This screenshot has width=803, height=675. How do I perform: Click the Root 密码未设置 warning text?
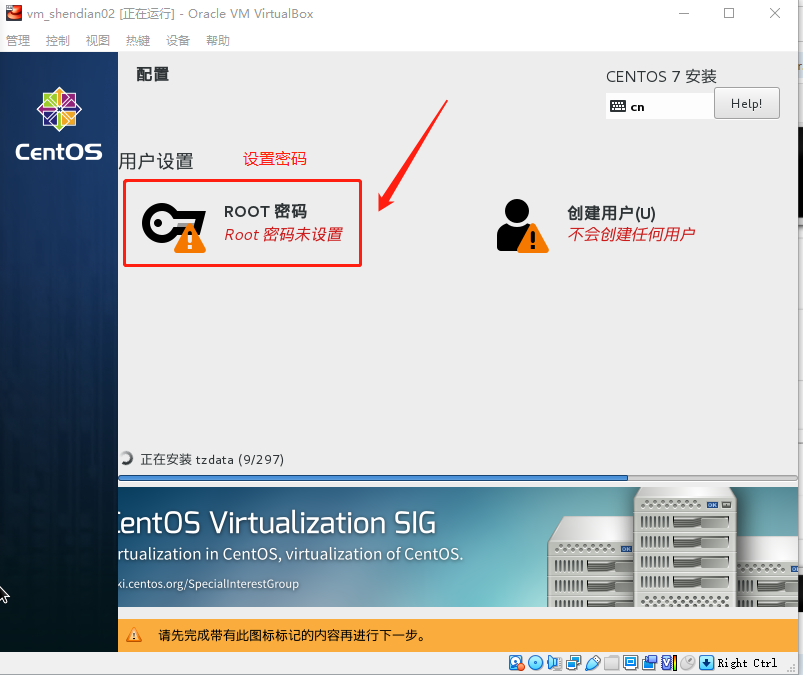[283, 235]
